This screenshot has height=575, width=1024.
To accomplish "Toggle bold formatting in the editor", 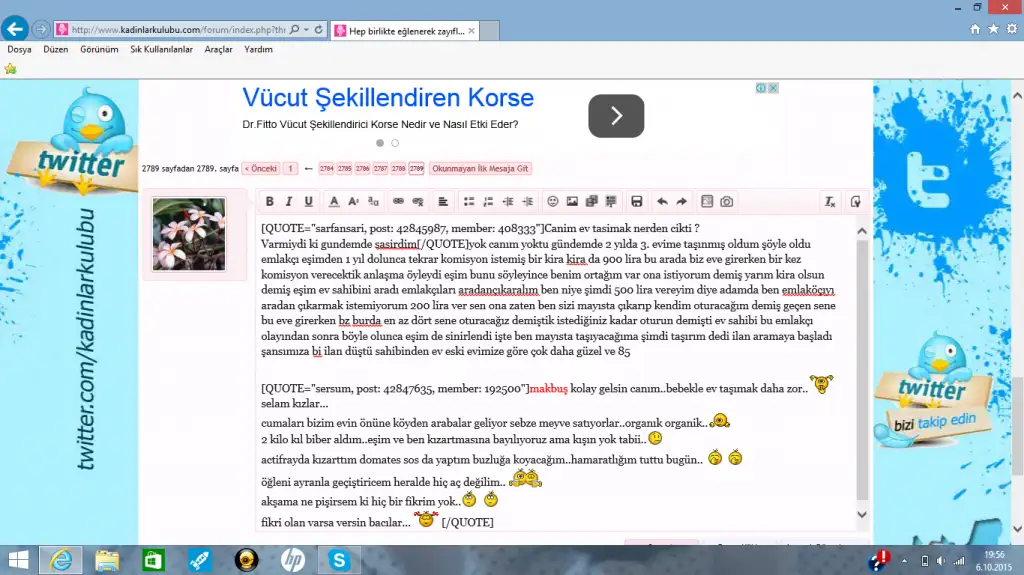I will (x=269, y=202).
